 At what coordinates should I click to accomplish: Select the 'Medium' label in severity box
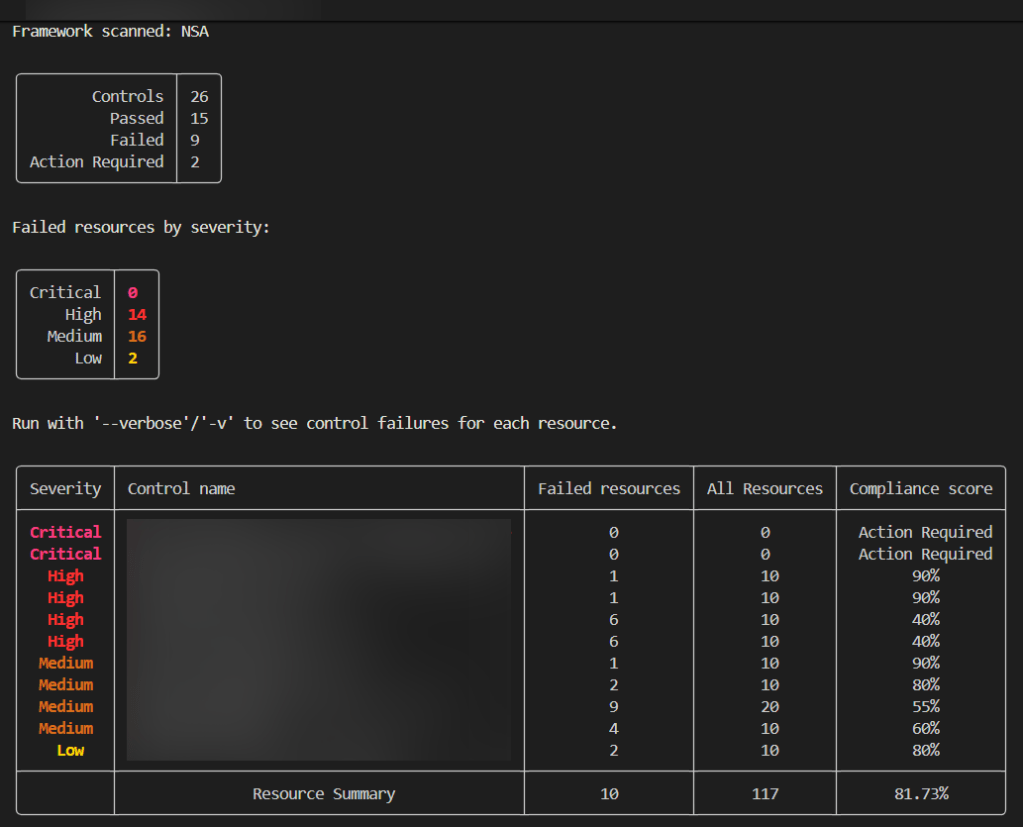pos(74,336)
